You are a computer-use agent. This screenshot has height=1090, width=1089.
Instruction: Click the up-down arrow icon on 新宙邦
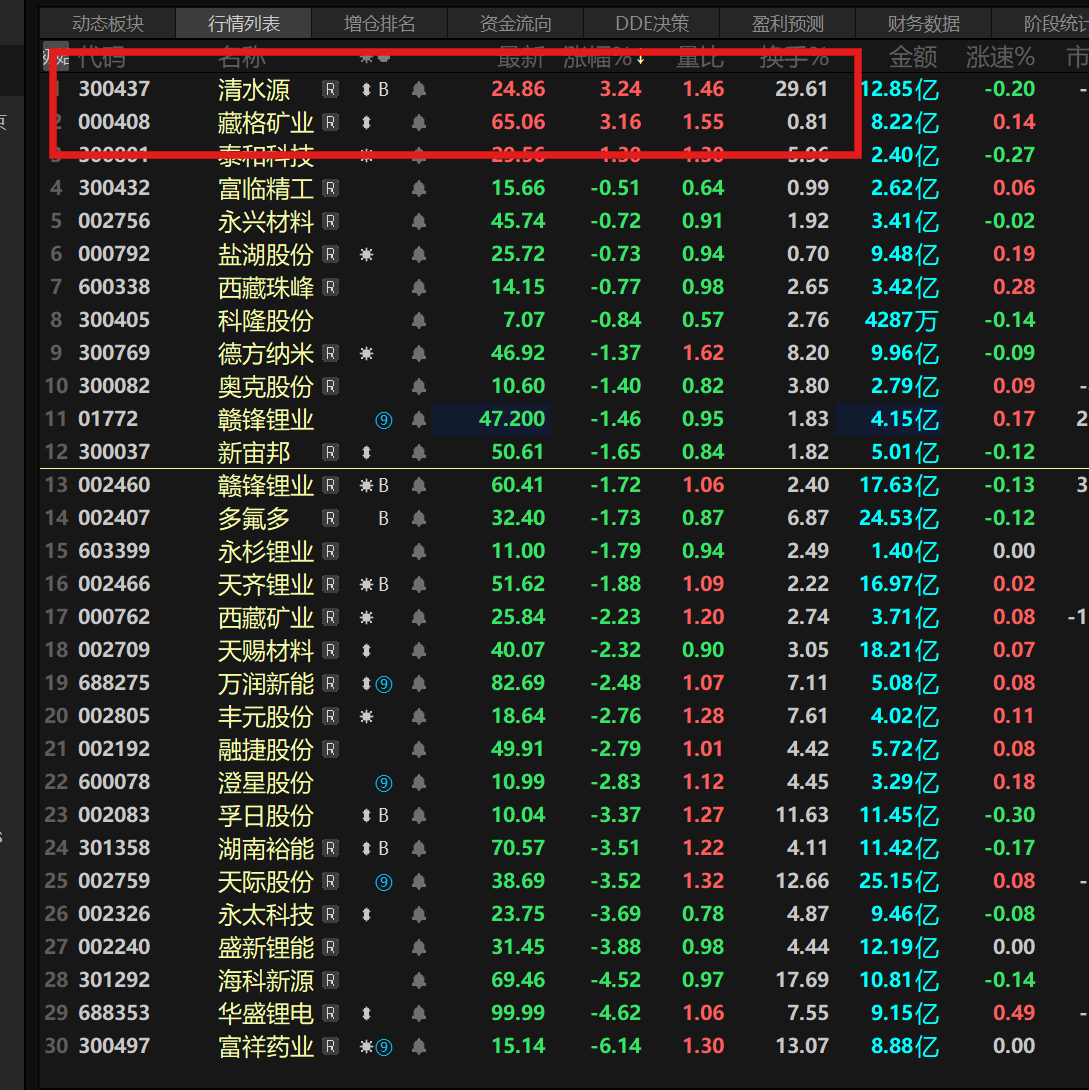pyautogui.click(x=366, y=453)
